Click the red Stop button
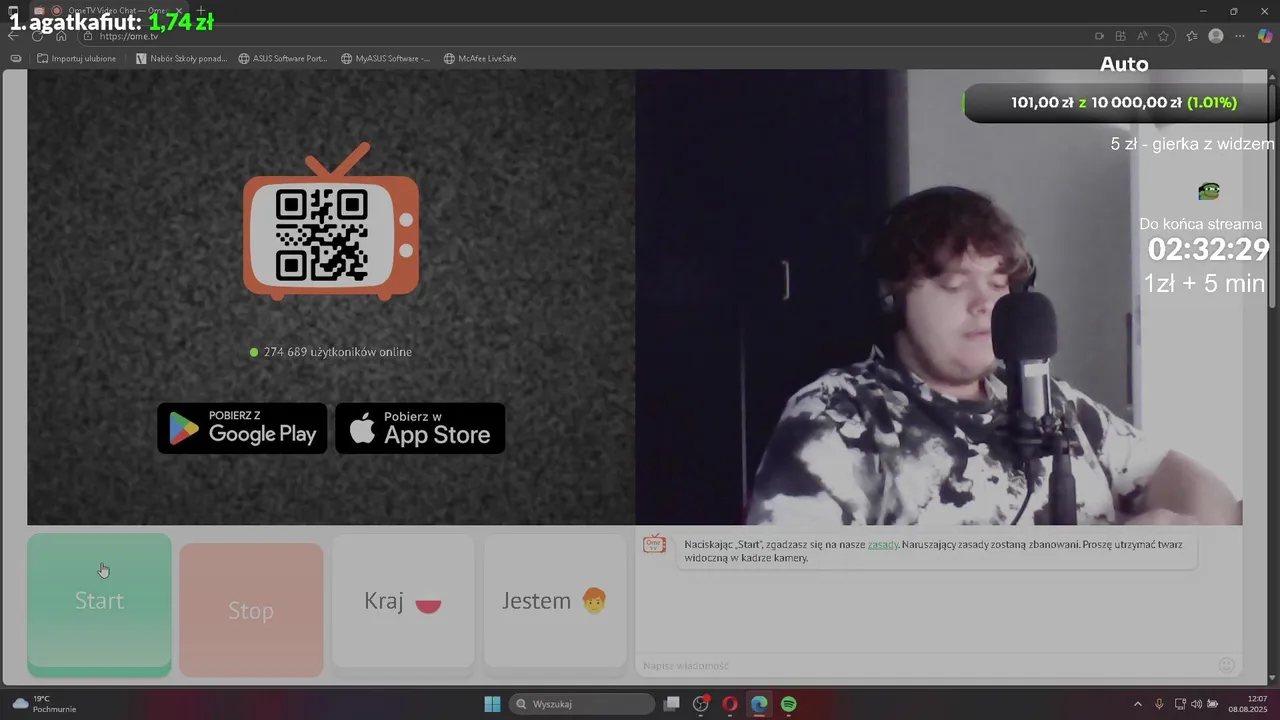This screenshot has width=1280, height=720. pyautogui.click(x=251, y=610)
